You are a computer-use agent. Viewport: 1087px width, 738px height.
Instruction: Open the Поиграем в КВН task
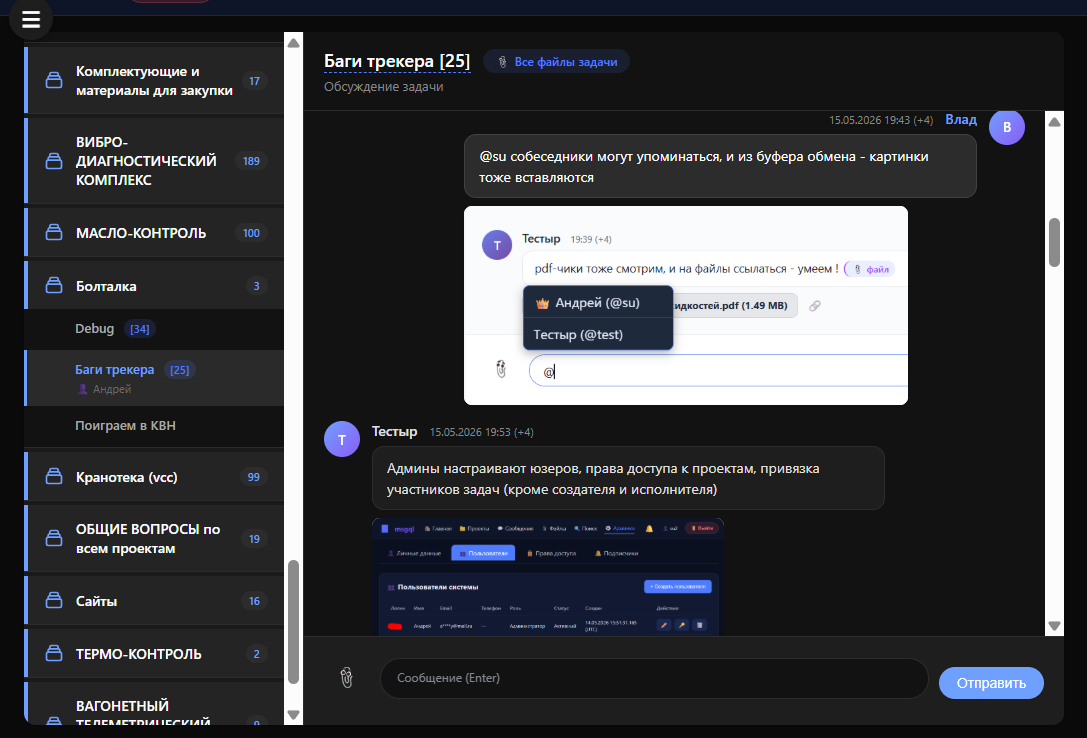pyautogui.click(x=155, y=425)
